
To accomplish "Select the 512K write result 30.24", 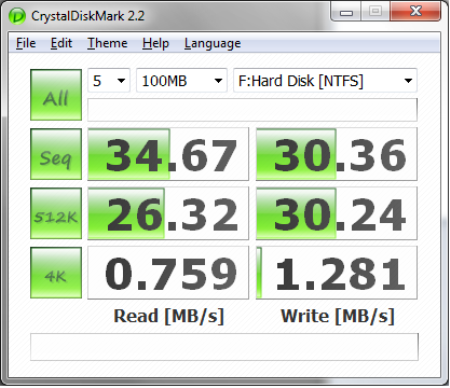I will click(x=336, y=213).
